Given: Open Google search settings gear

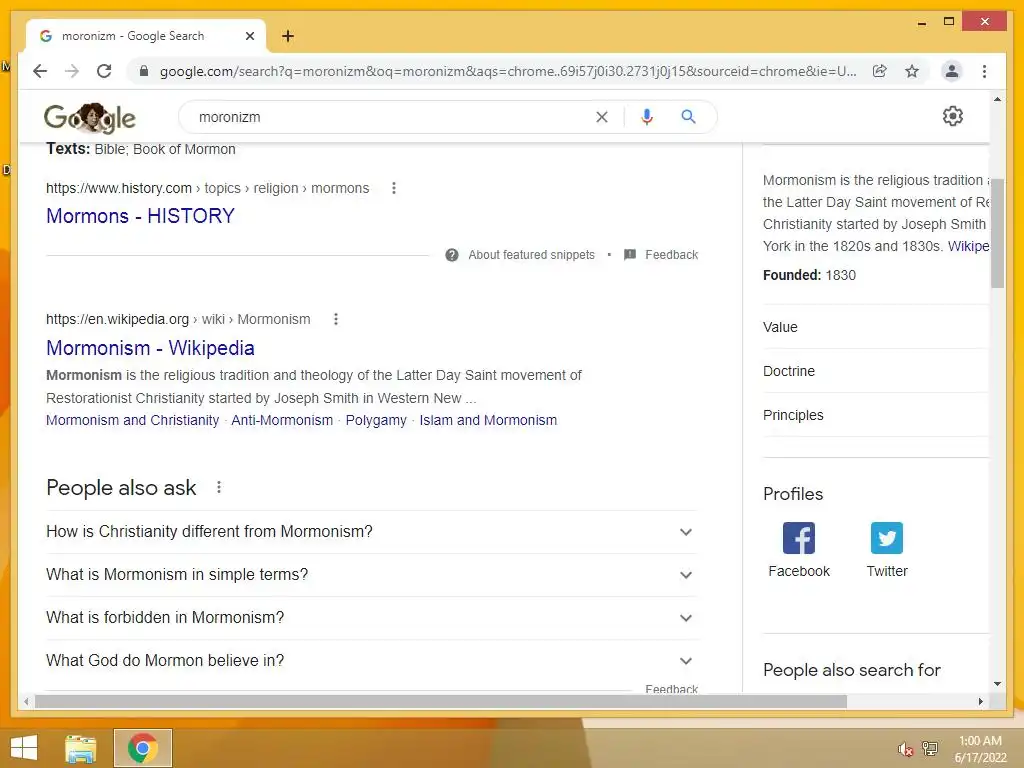Looking at the screenshot, I should tap(953, 116).
